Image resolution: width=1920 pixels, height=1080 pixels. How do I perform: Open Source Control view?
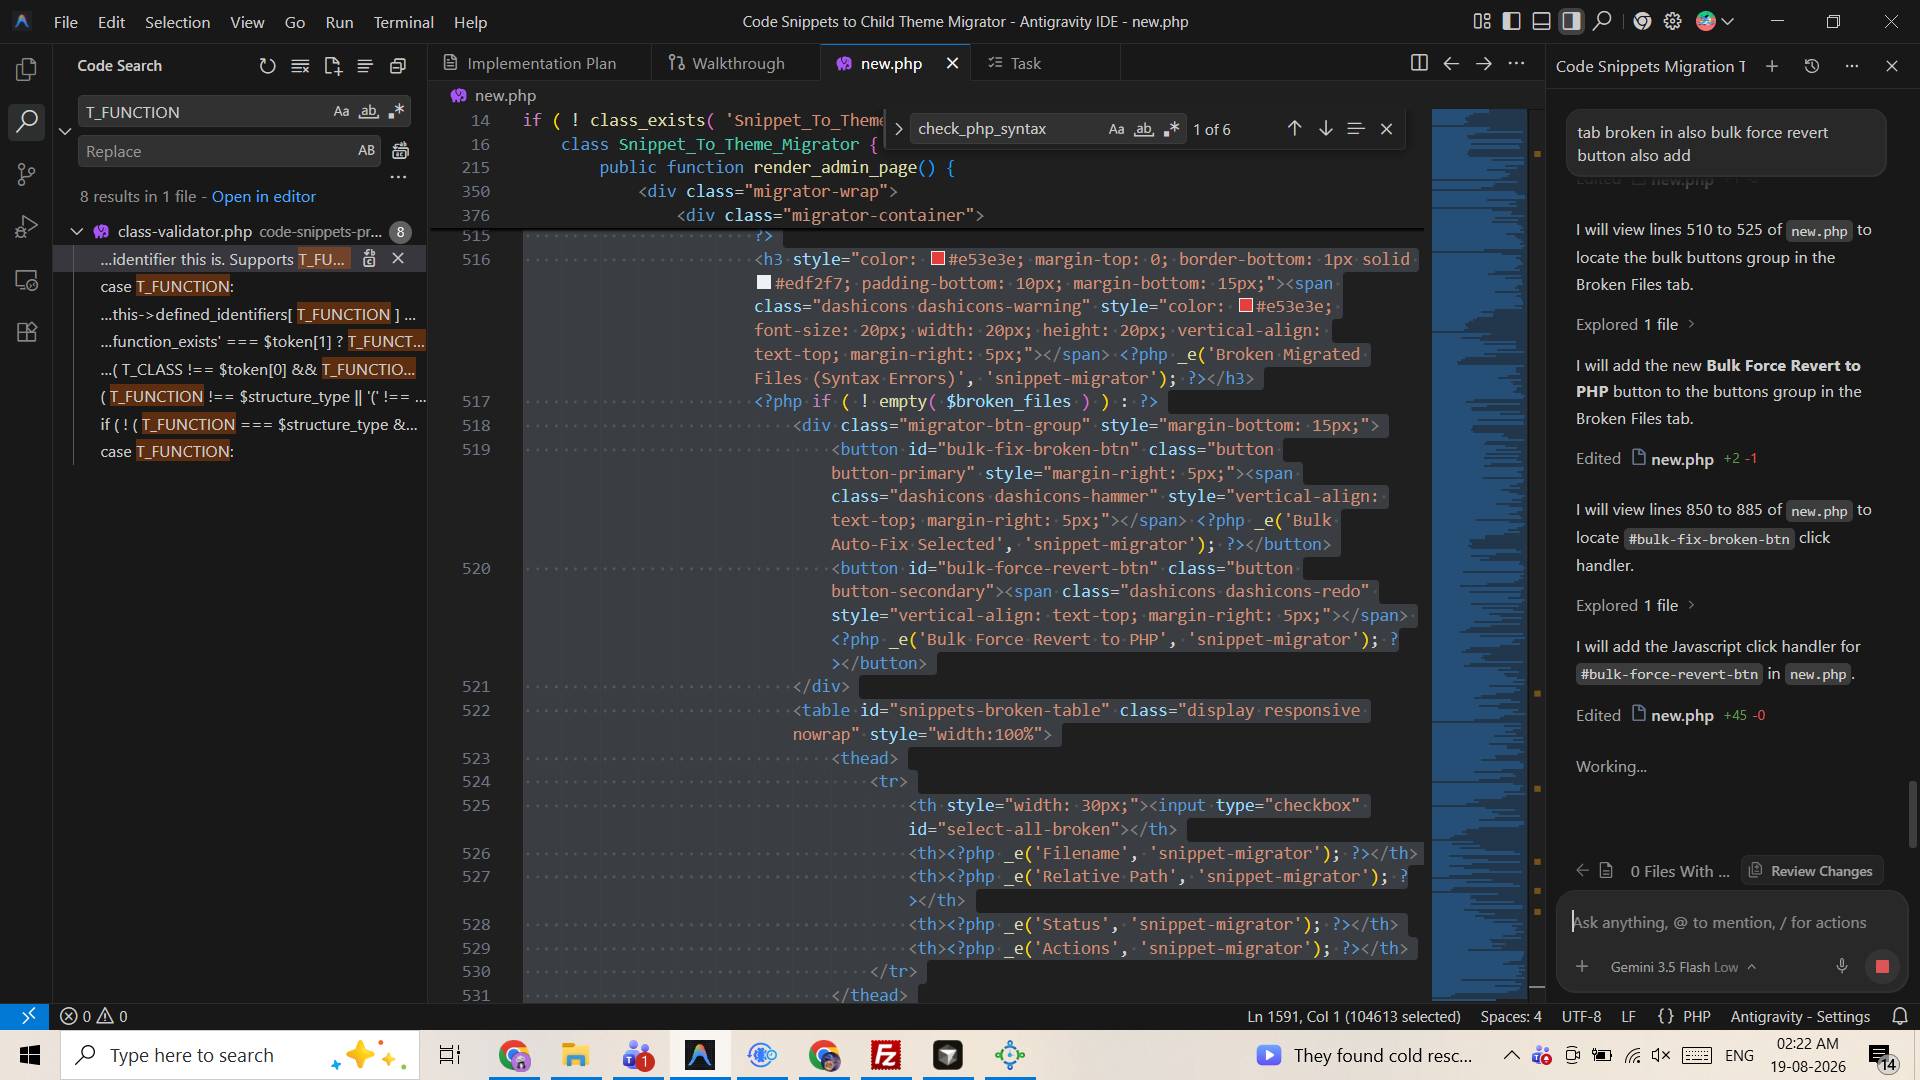click(x=27, y=174)
